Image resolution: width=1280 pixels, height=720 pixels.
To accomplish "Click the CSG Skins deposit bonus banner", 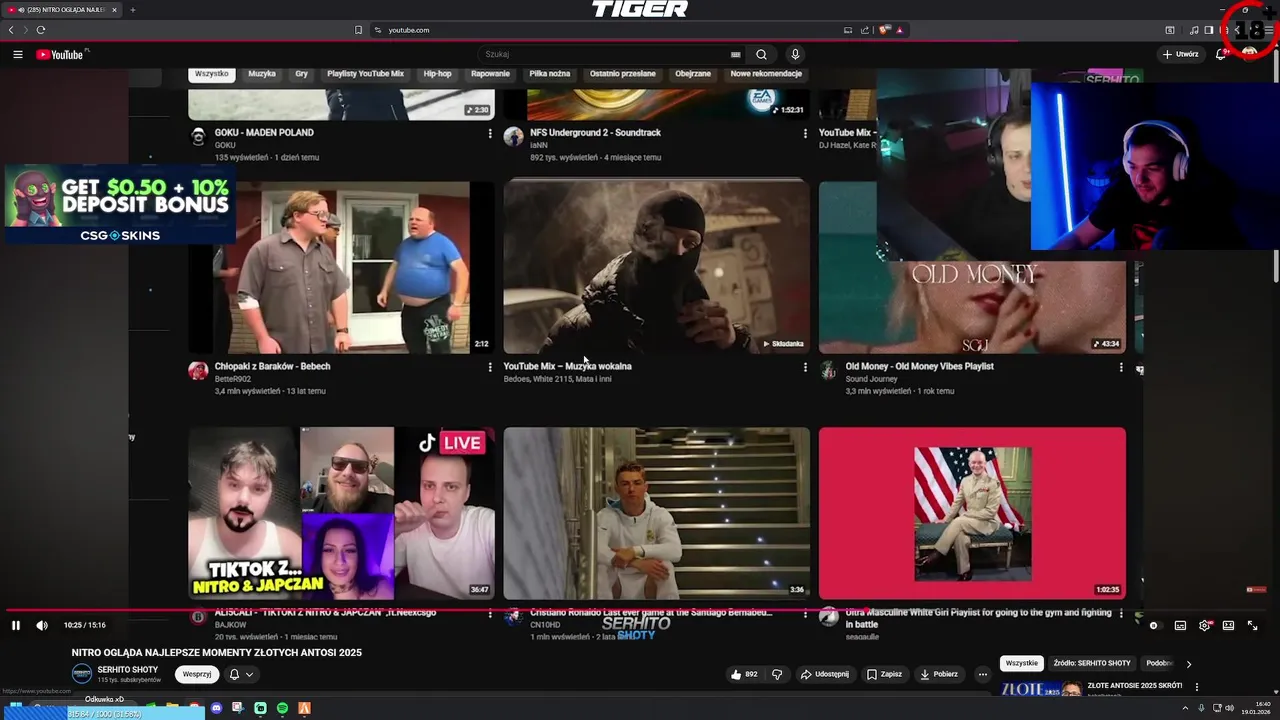I will [119, 206].
